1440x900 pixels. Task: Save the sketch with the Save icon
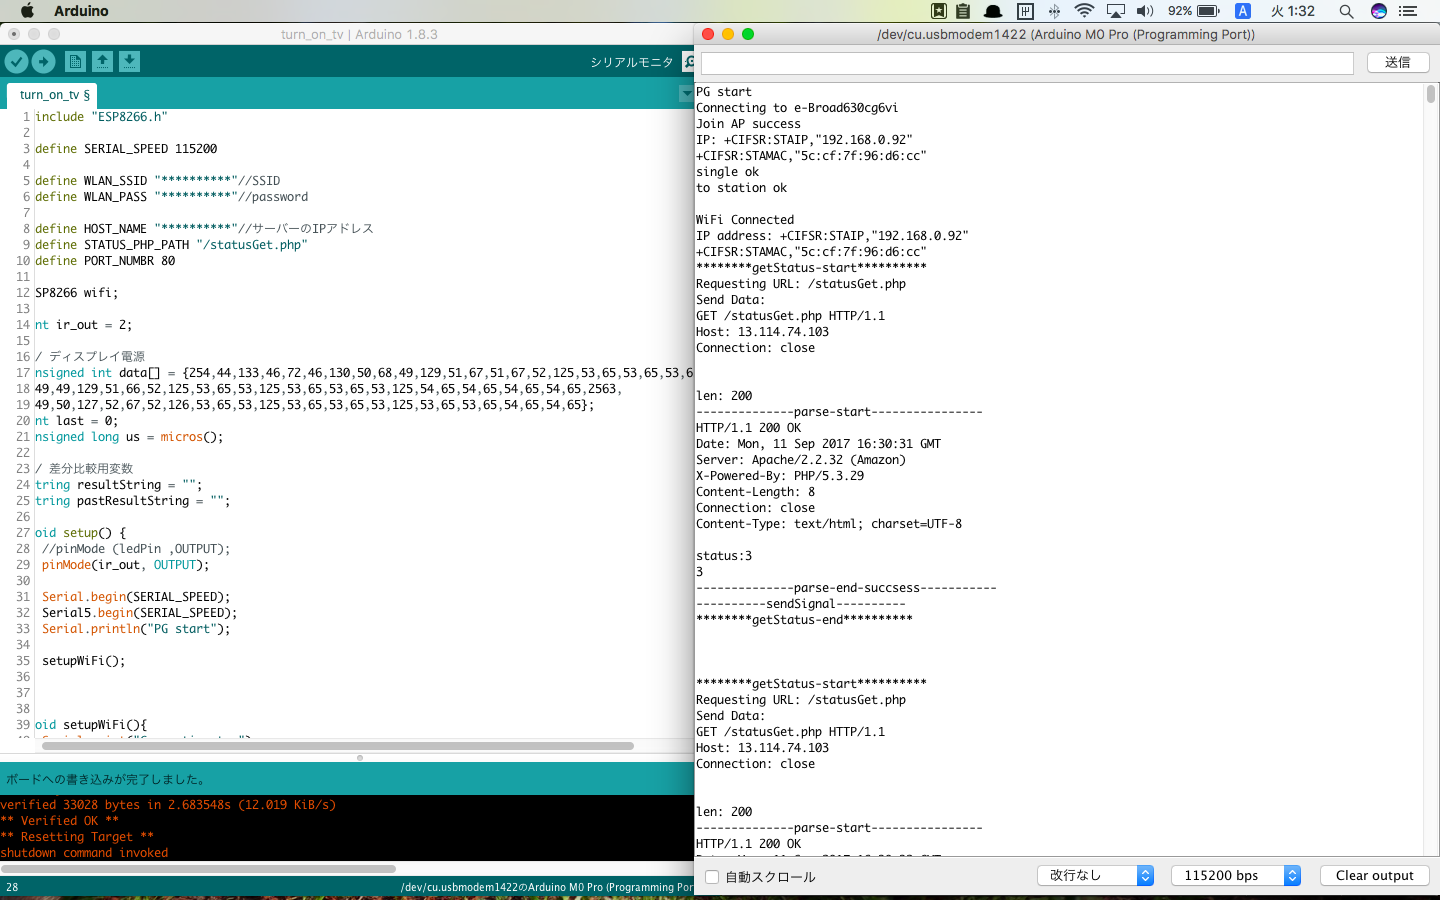pyautogui.click(x=129, y=62)
